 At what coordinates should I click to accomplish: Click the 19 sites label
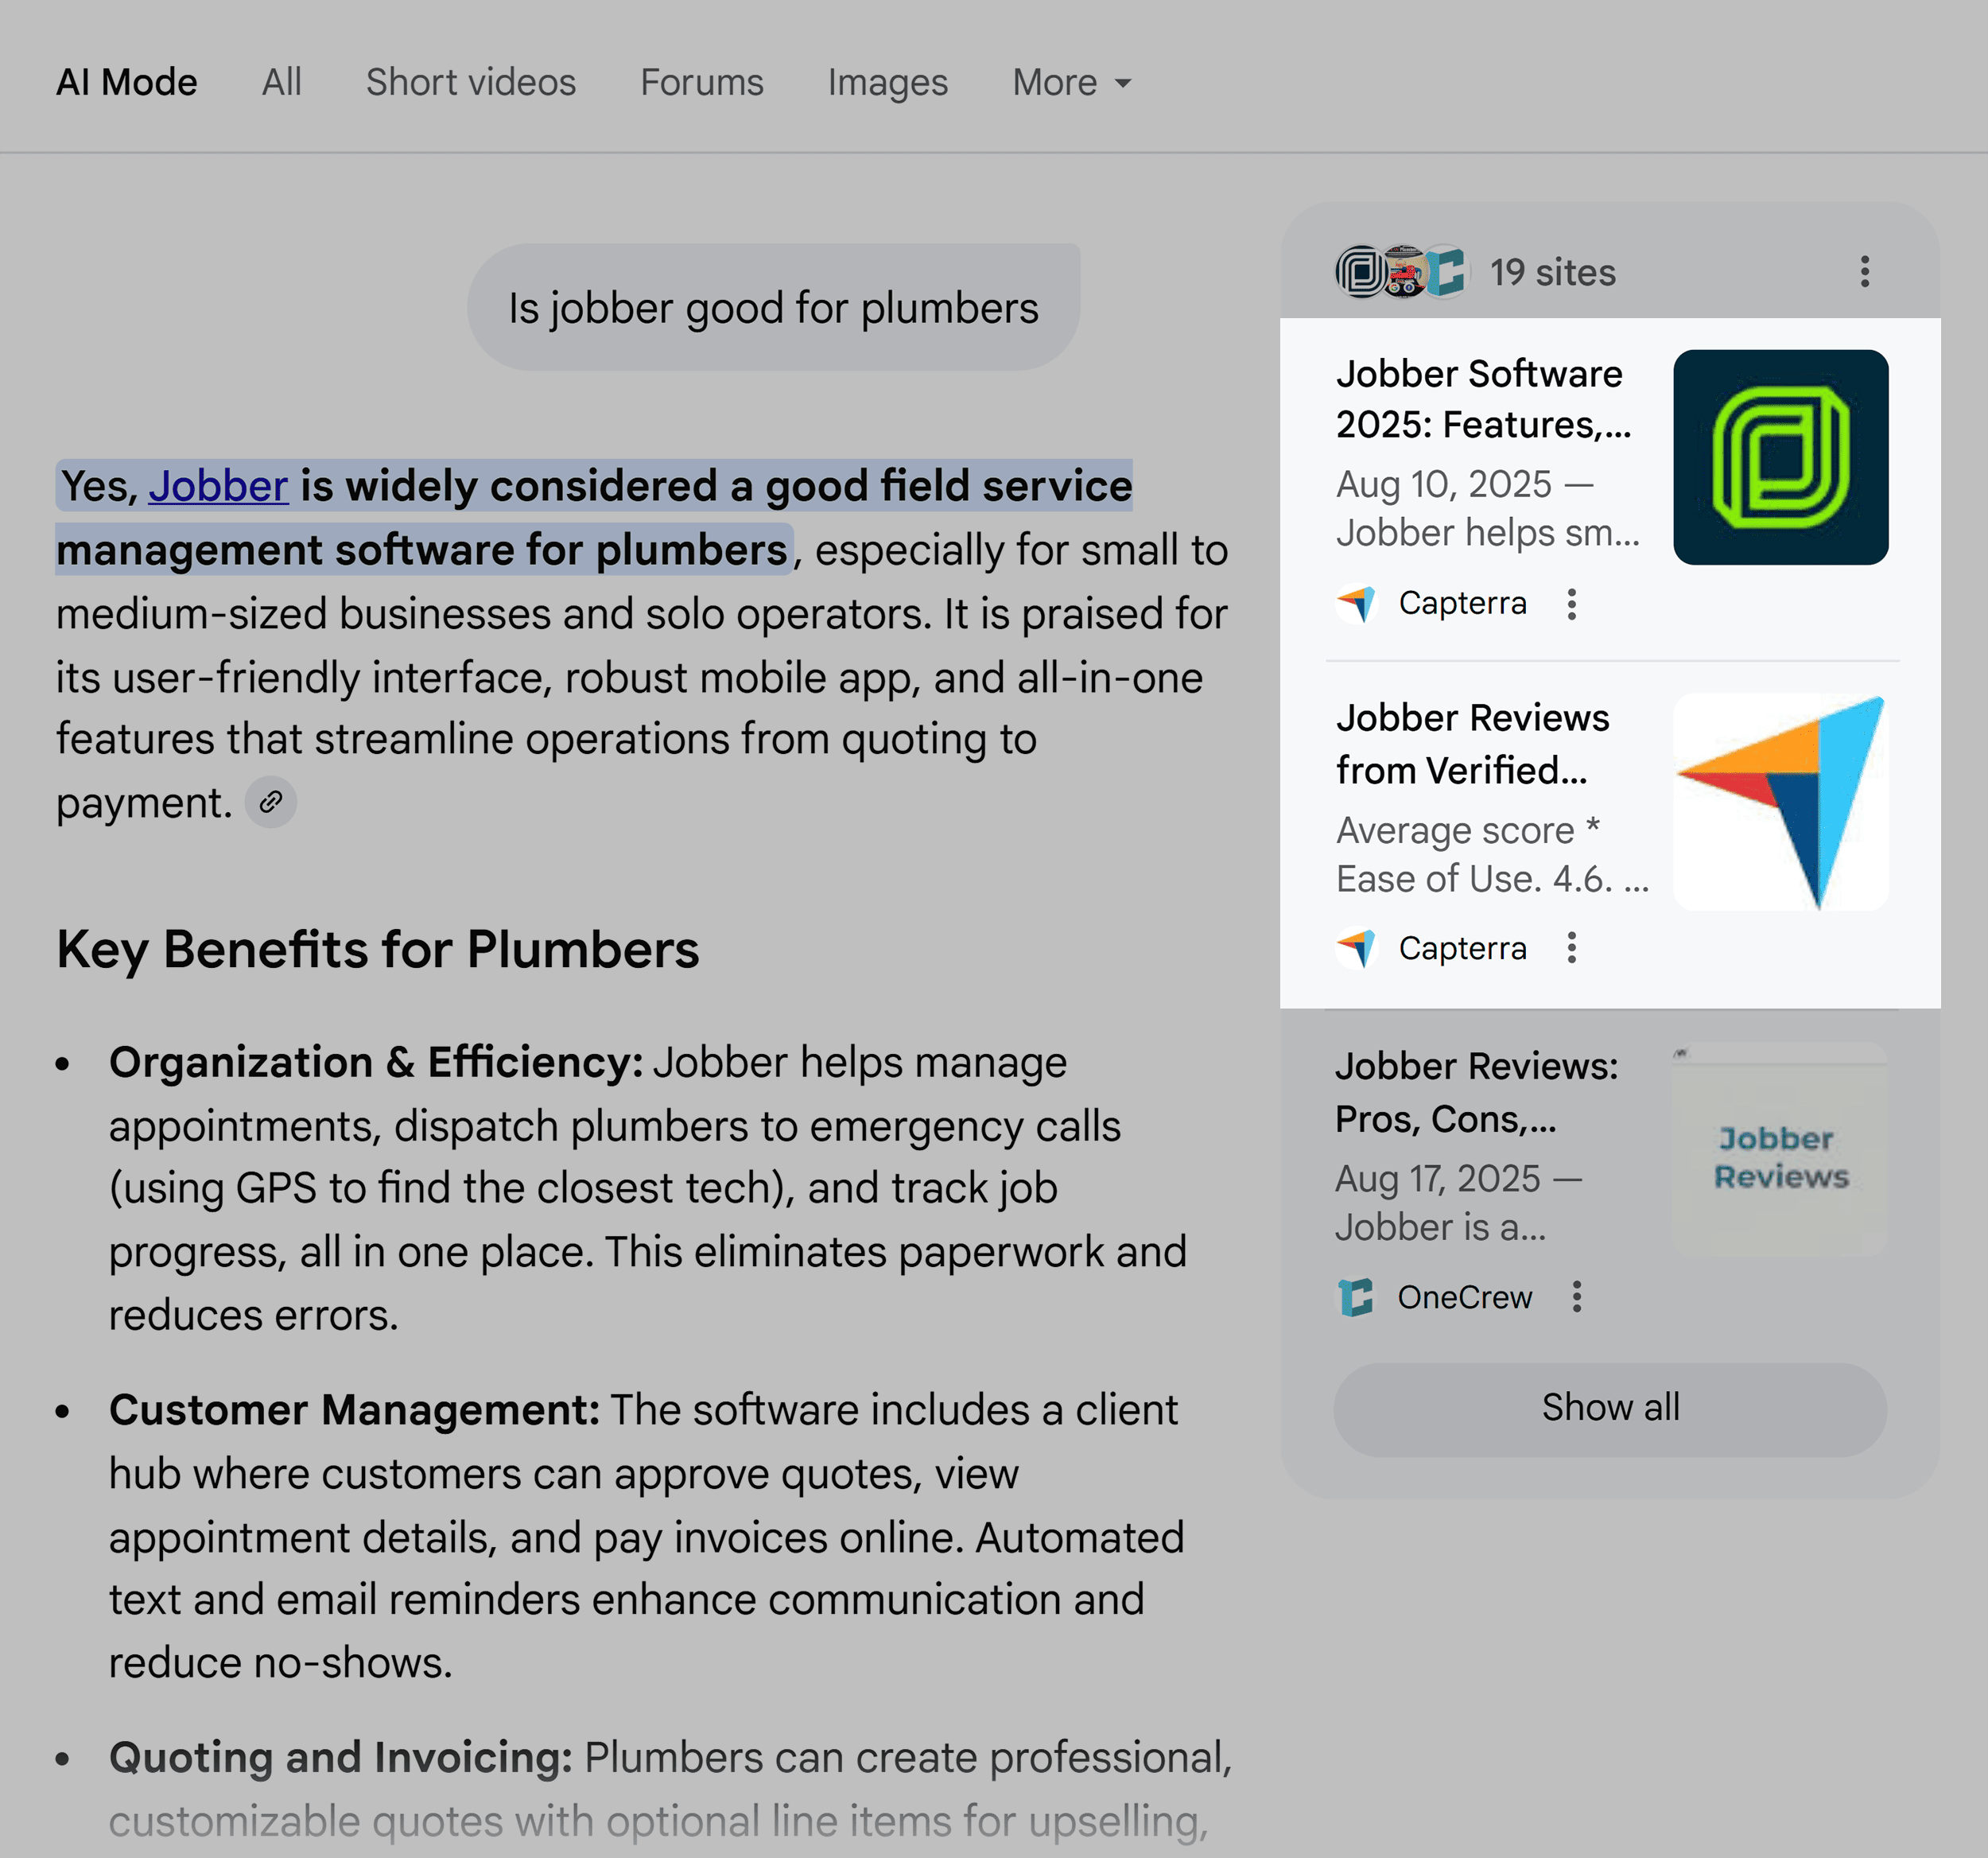click(x=1553, y=272)
